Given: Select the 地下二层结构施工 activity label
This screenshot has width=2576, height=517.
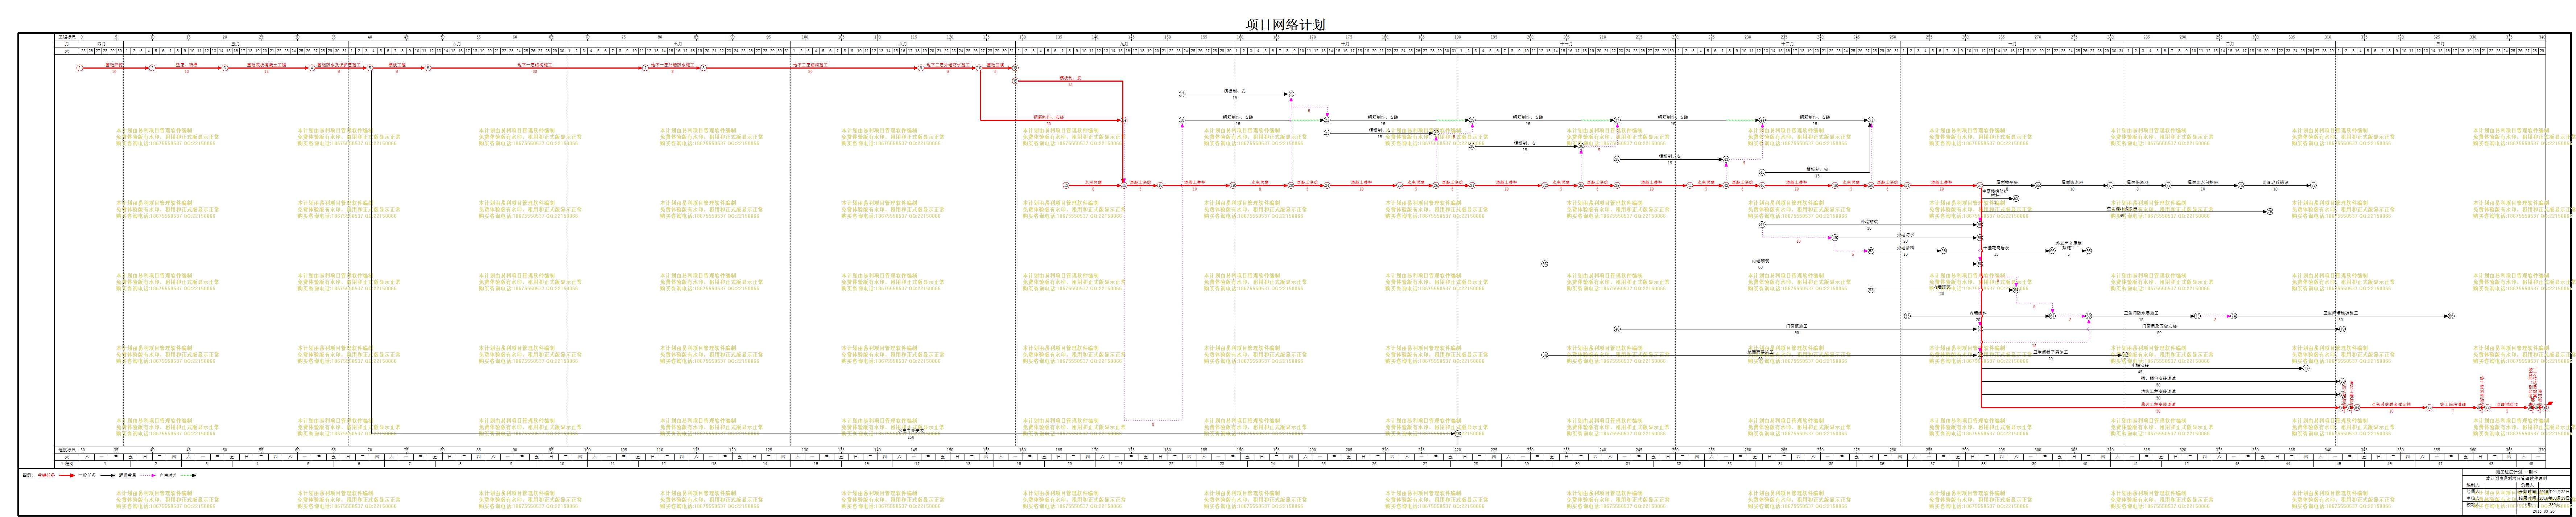Looking at the screenshot, I should click(810, 65).
